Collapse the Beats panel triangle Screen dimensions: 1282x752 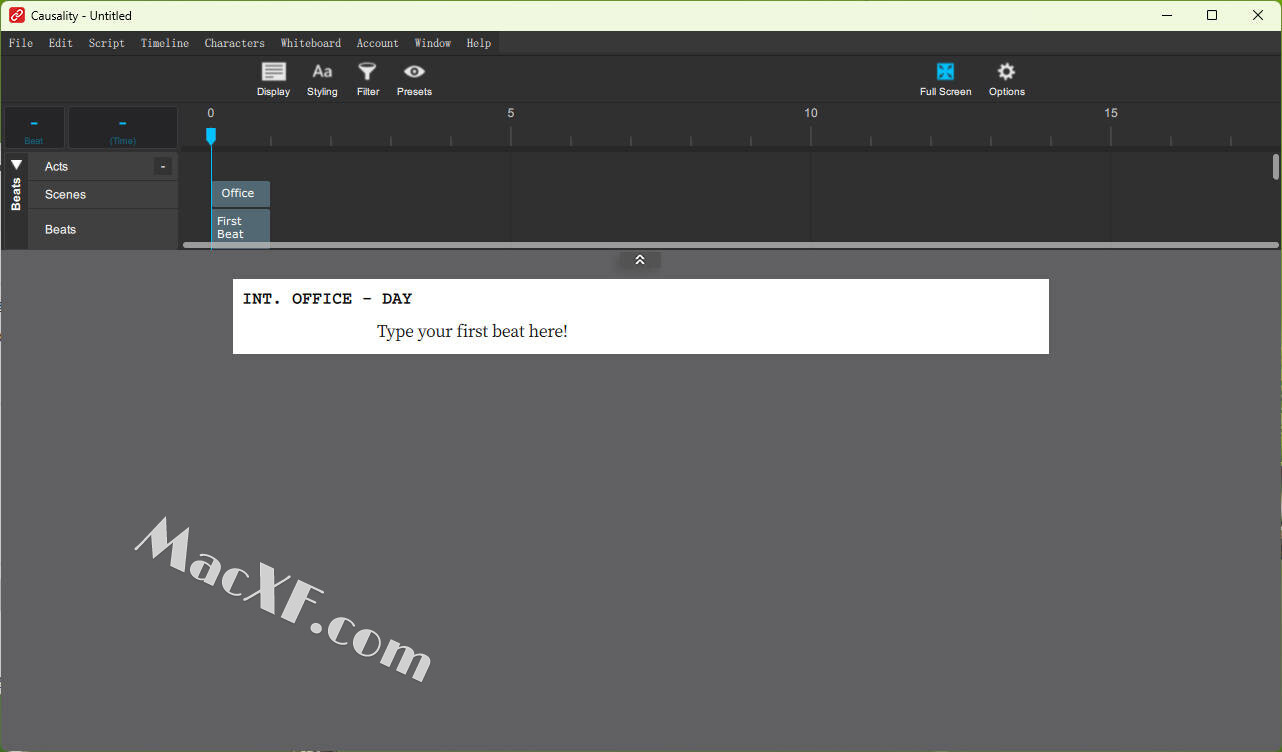click(16, 164)
